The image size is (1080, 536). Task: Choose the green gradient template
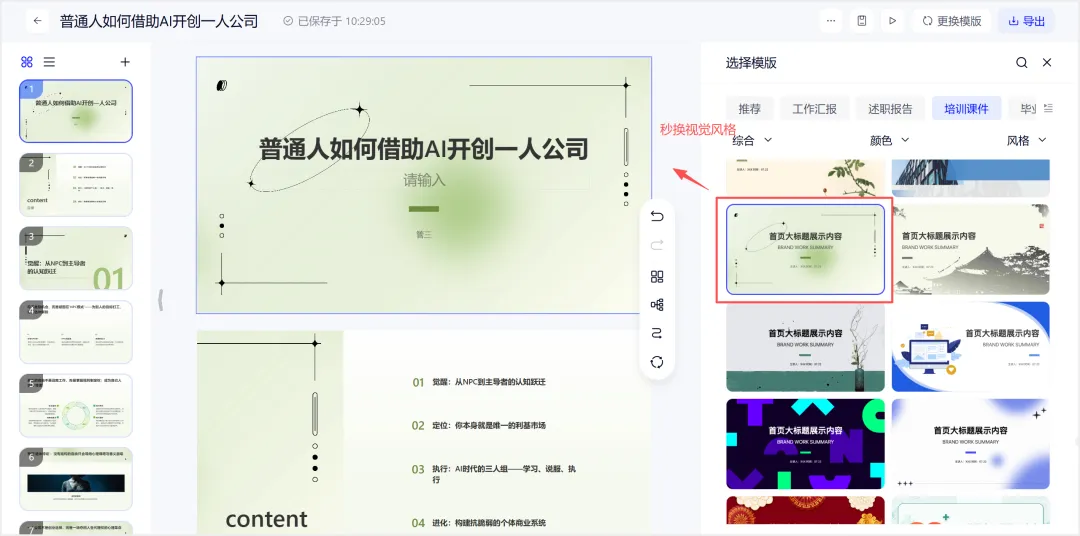(x=805, y=249)
